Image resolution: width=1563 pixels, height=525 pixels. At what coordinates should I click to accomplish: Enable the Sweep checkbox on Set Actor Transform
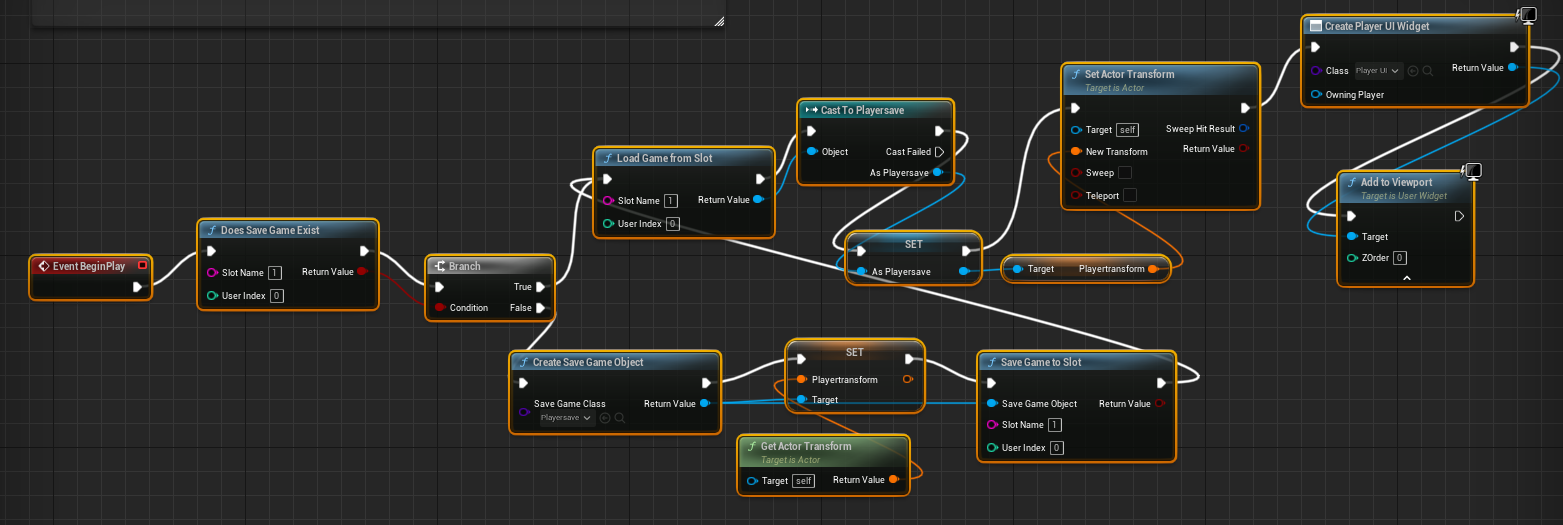point(1125,173)
